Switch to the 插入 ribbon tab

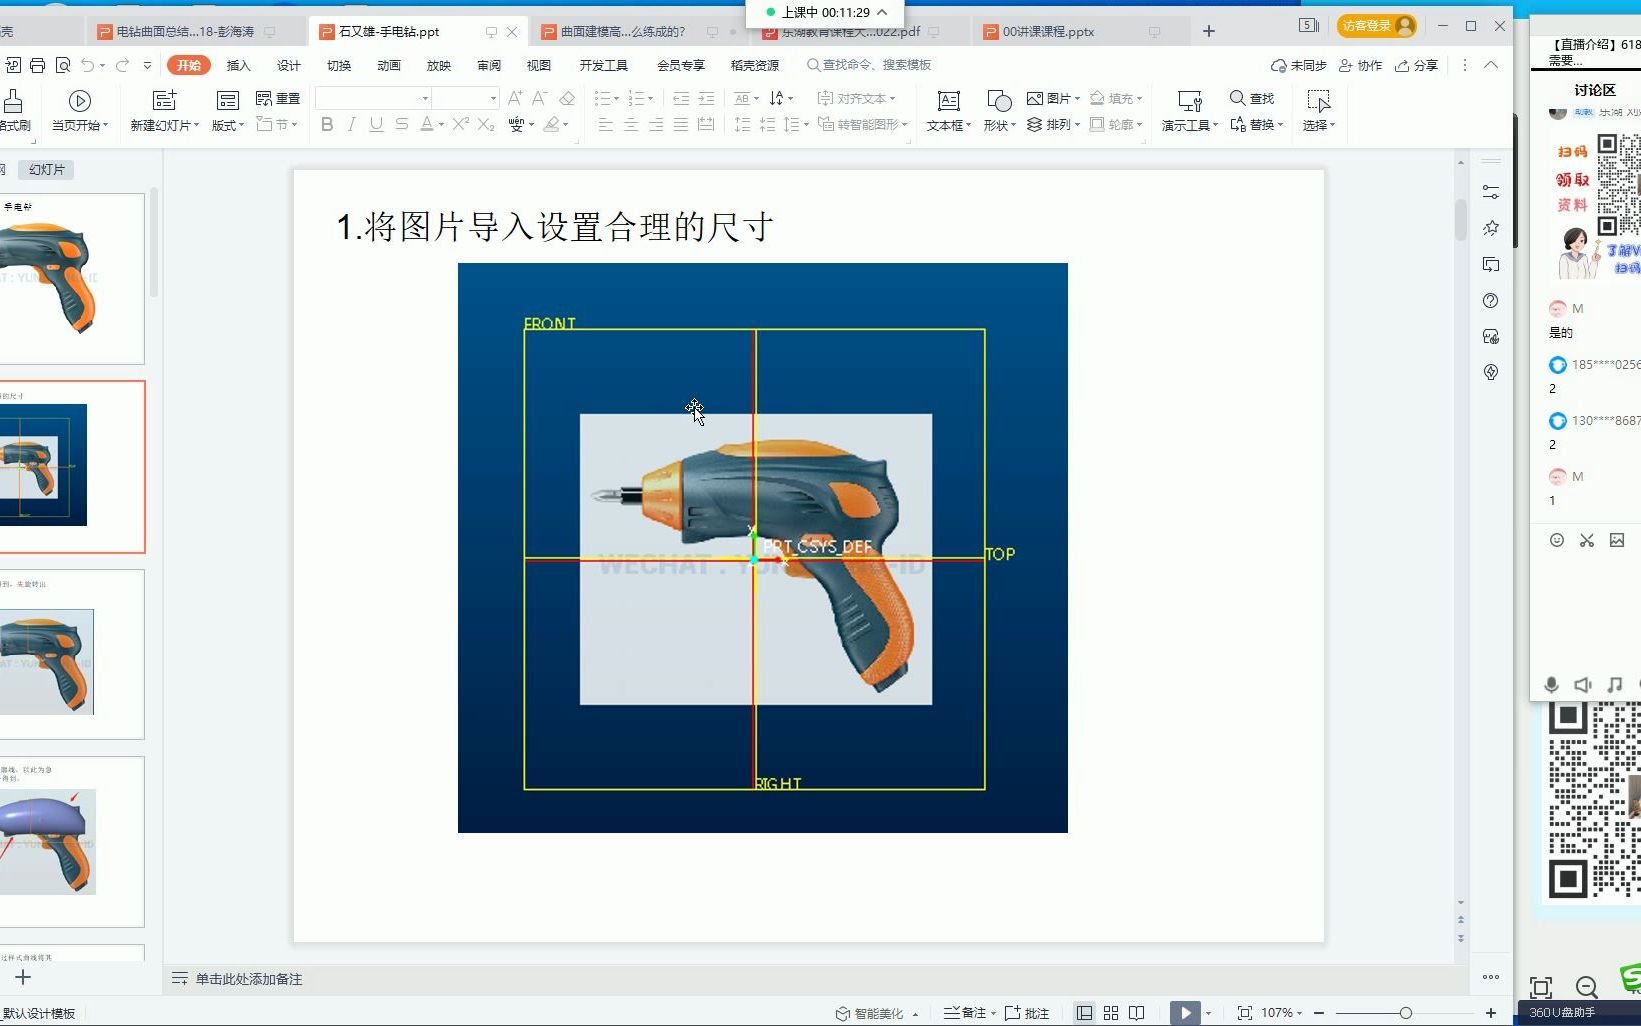point(238,64)
